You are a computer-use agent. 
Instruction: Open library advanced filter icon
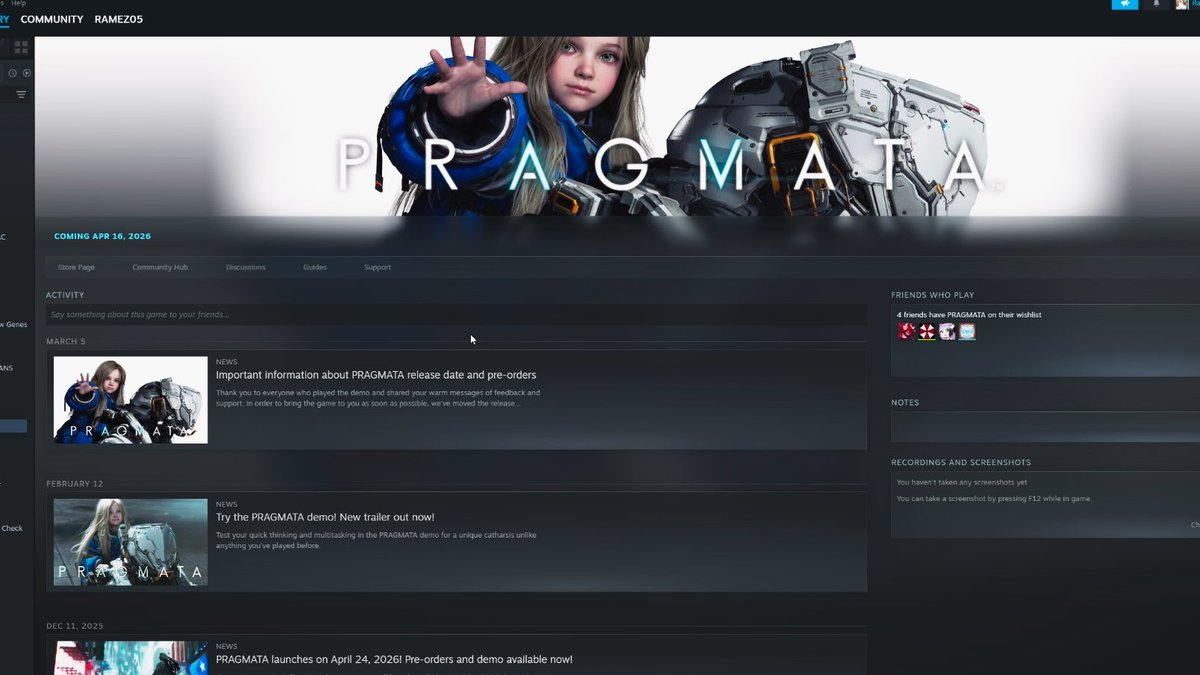coord(21,95)
